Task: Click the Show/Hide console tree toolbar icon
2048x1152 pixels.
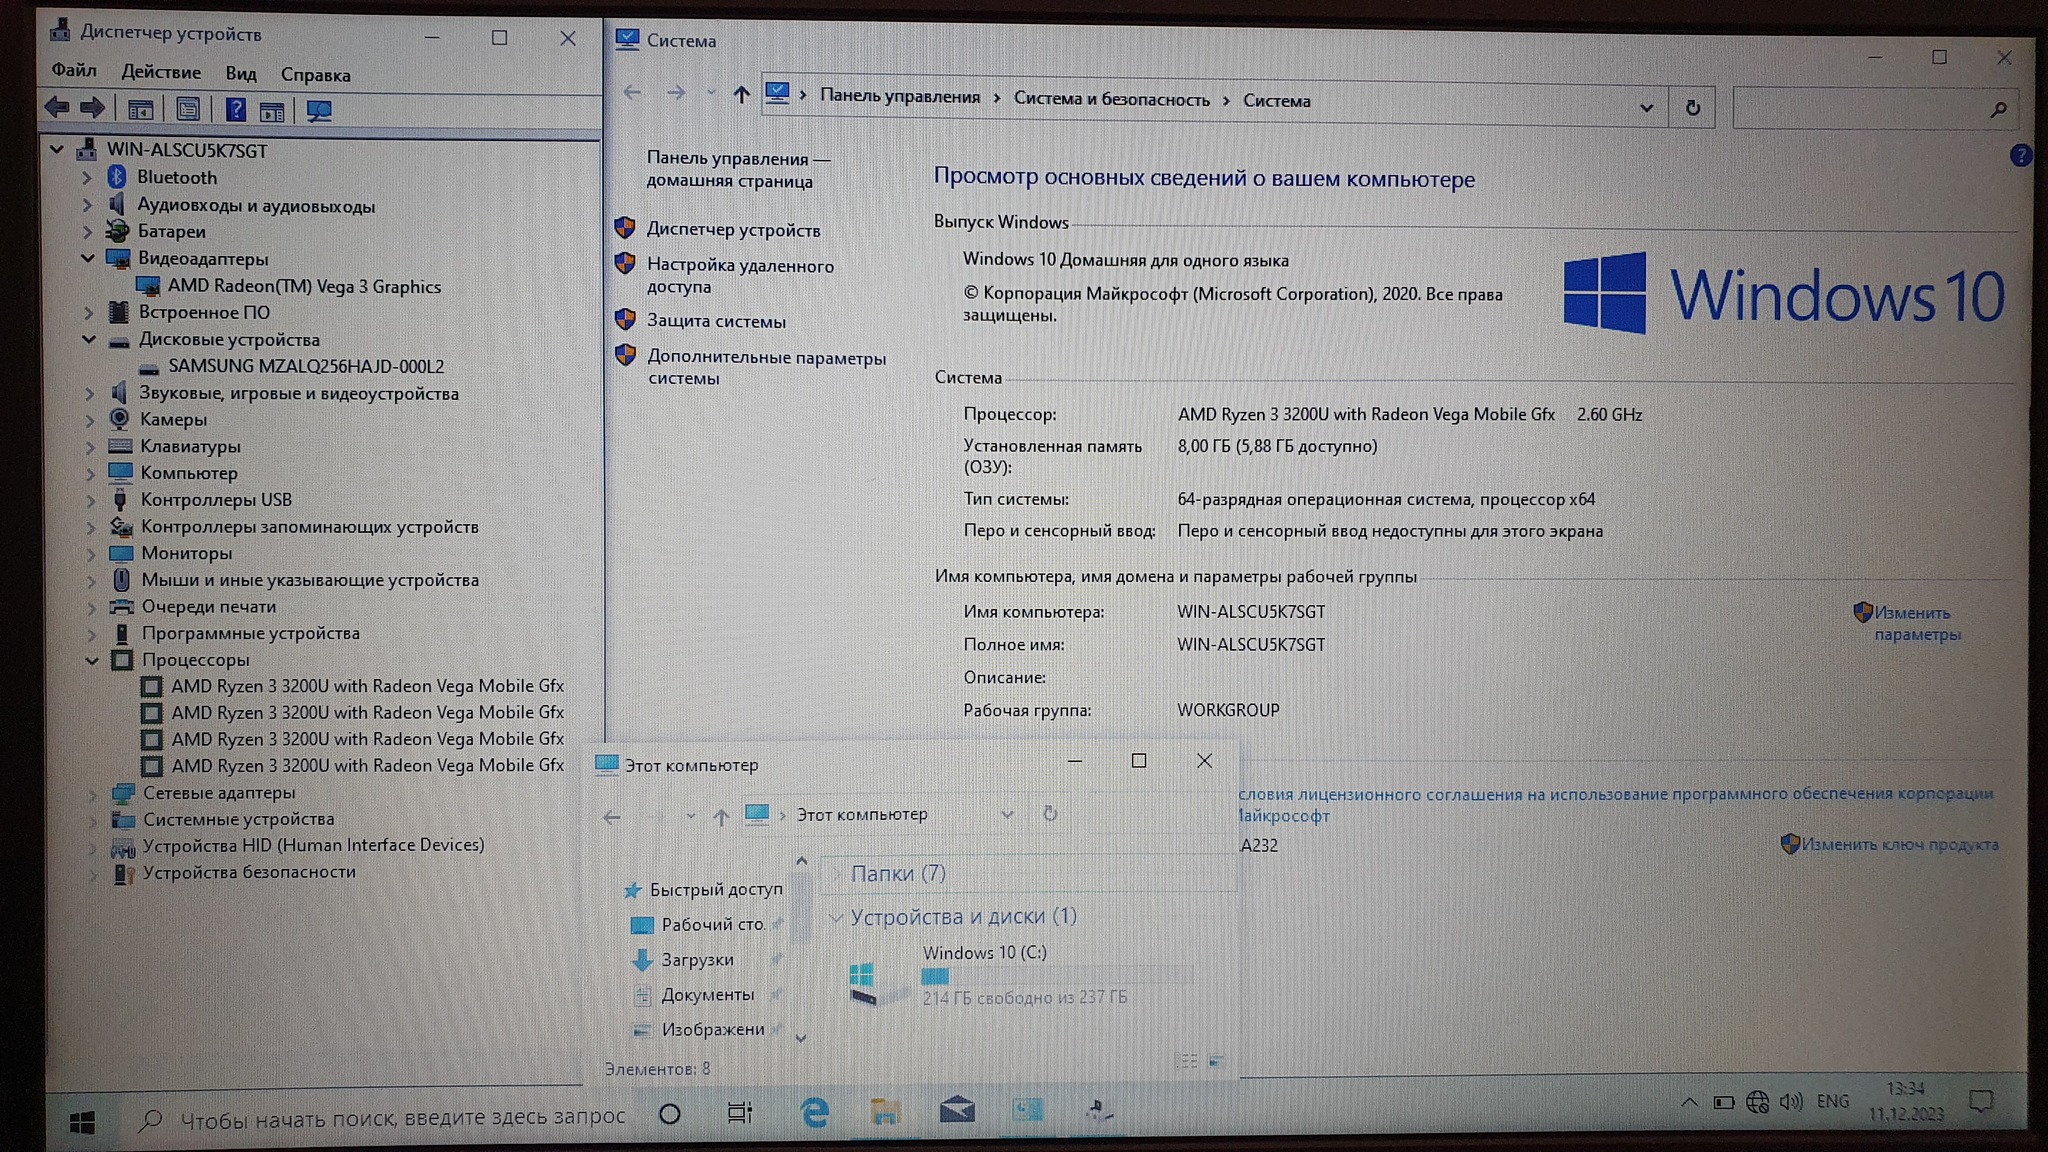Action: coord(141,110)
